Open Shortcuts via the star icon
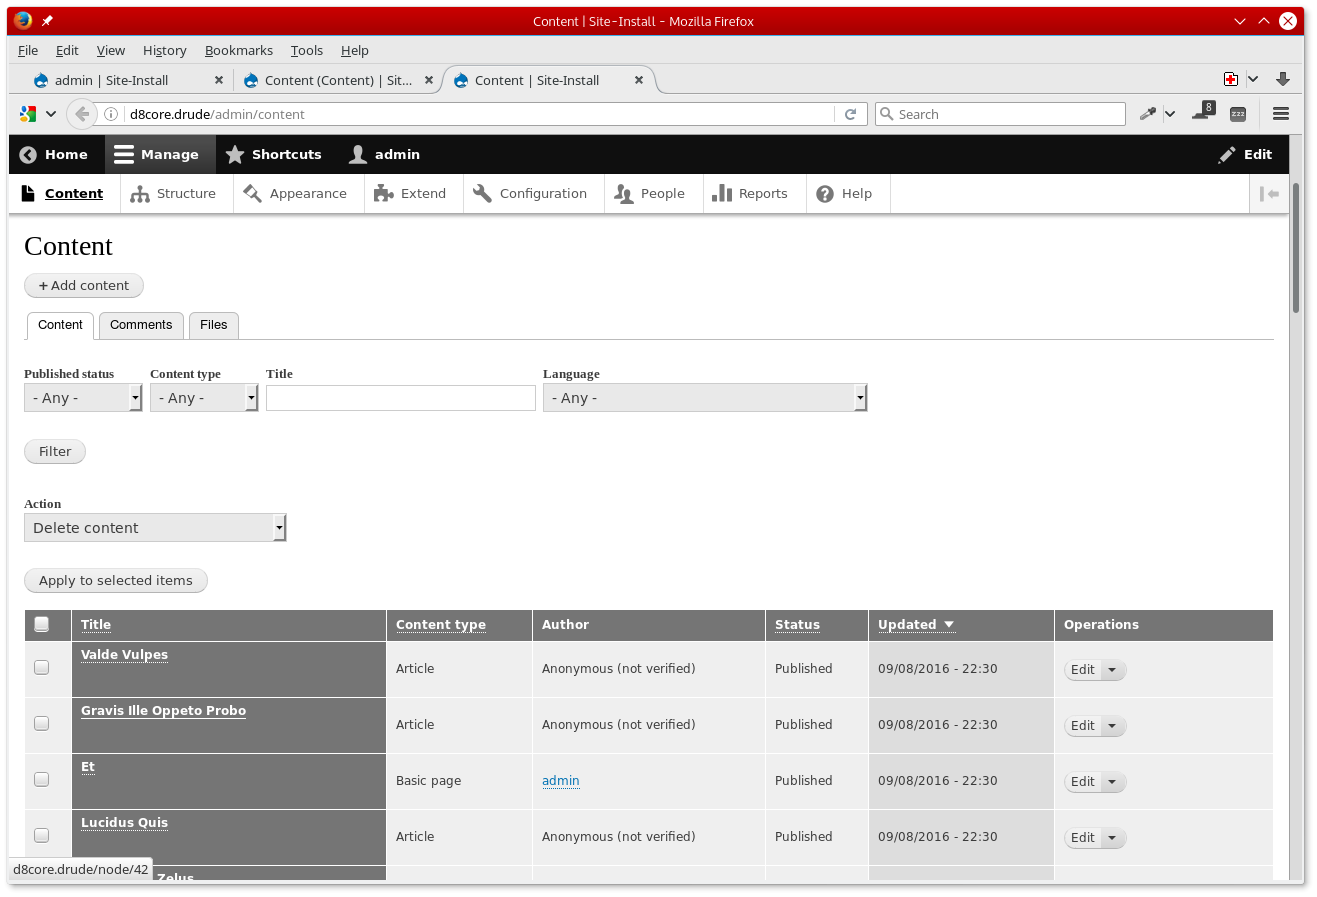 pyautogui.click(x=236, y=154)
